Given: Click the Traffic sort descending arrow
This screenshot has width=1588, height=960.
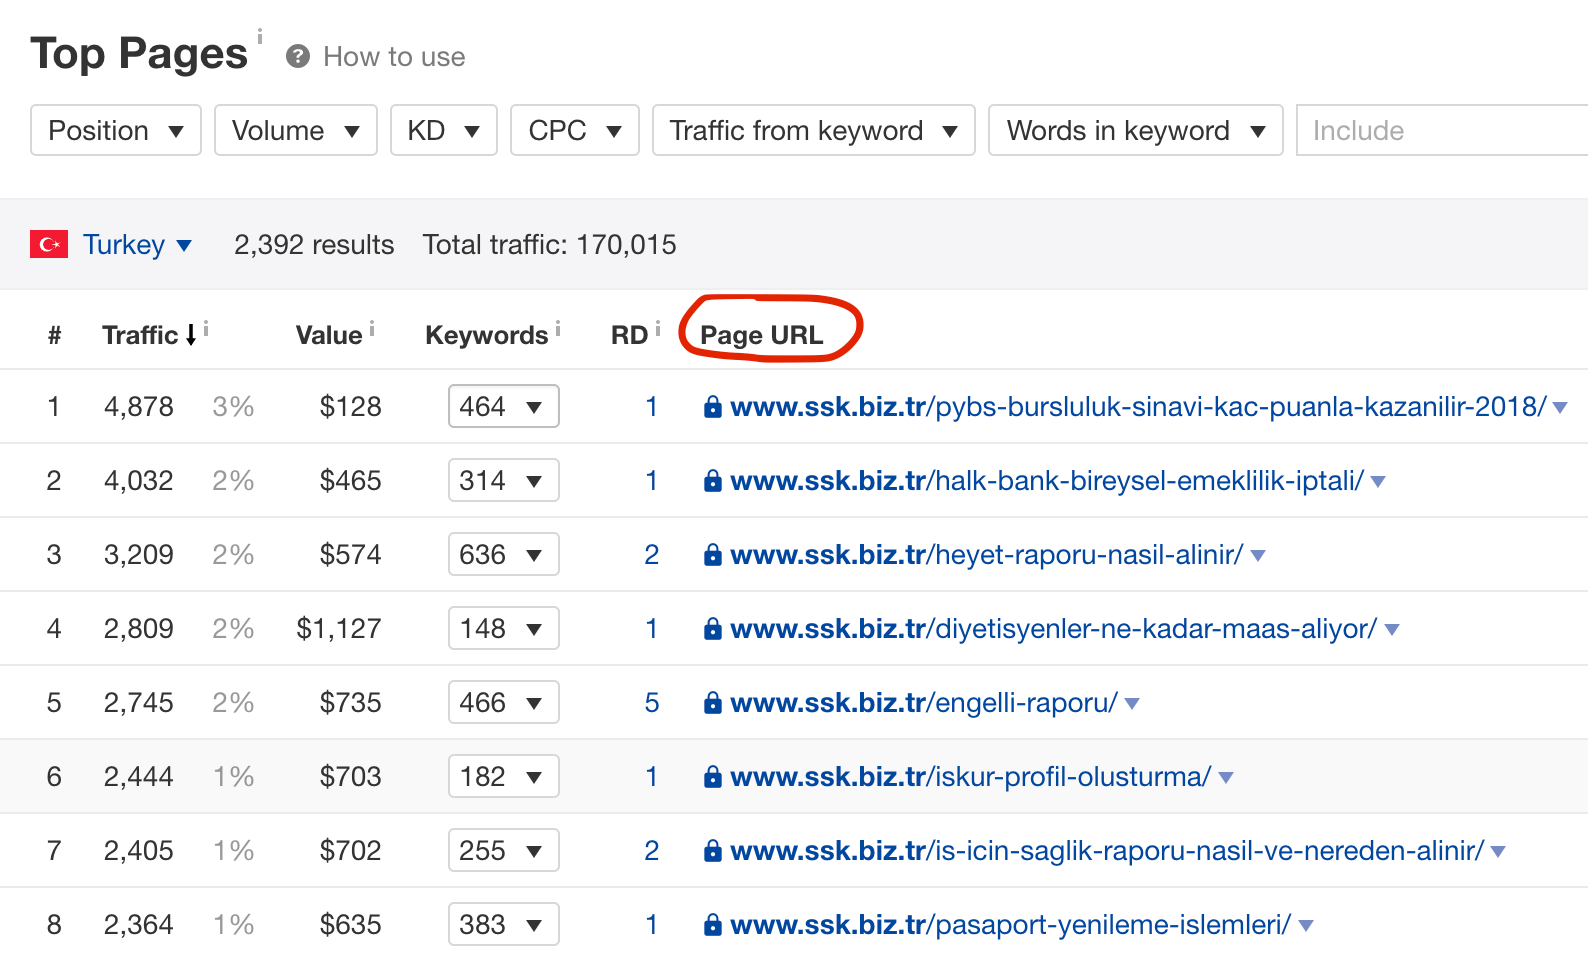Looking at the screenshot, I should click(191, 335).
